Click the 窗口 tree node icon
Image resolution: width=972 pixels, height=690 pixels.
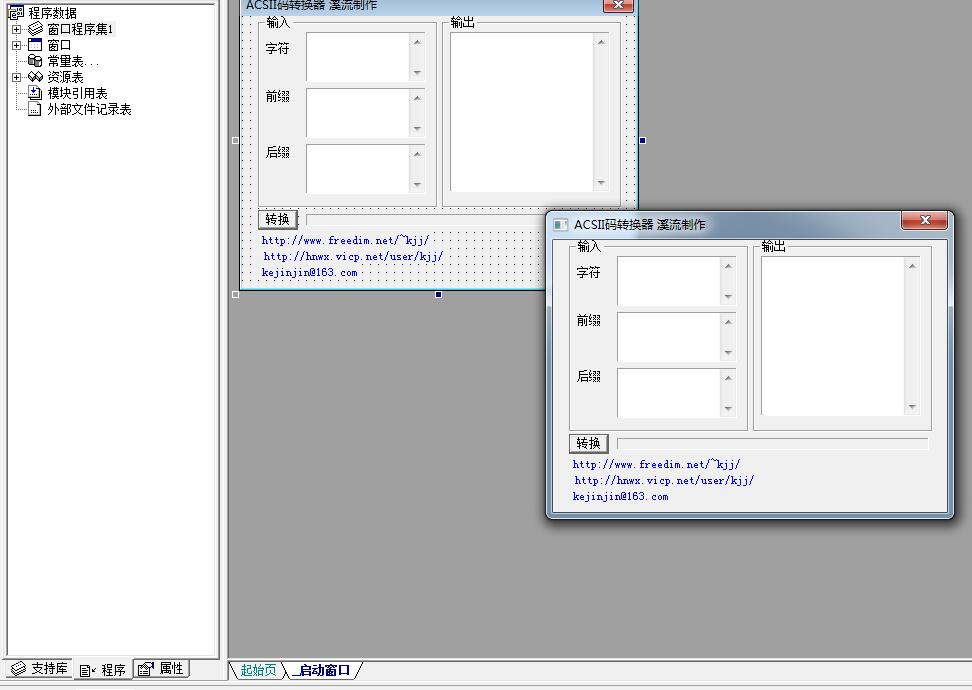(35, 45)
